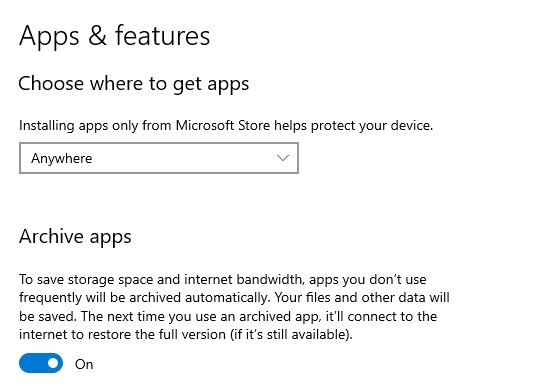
Task: Click the chevron arrow in the Anywhere combo box
Action: click(x=283, y=158)
